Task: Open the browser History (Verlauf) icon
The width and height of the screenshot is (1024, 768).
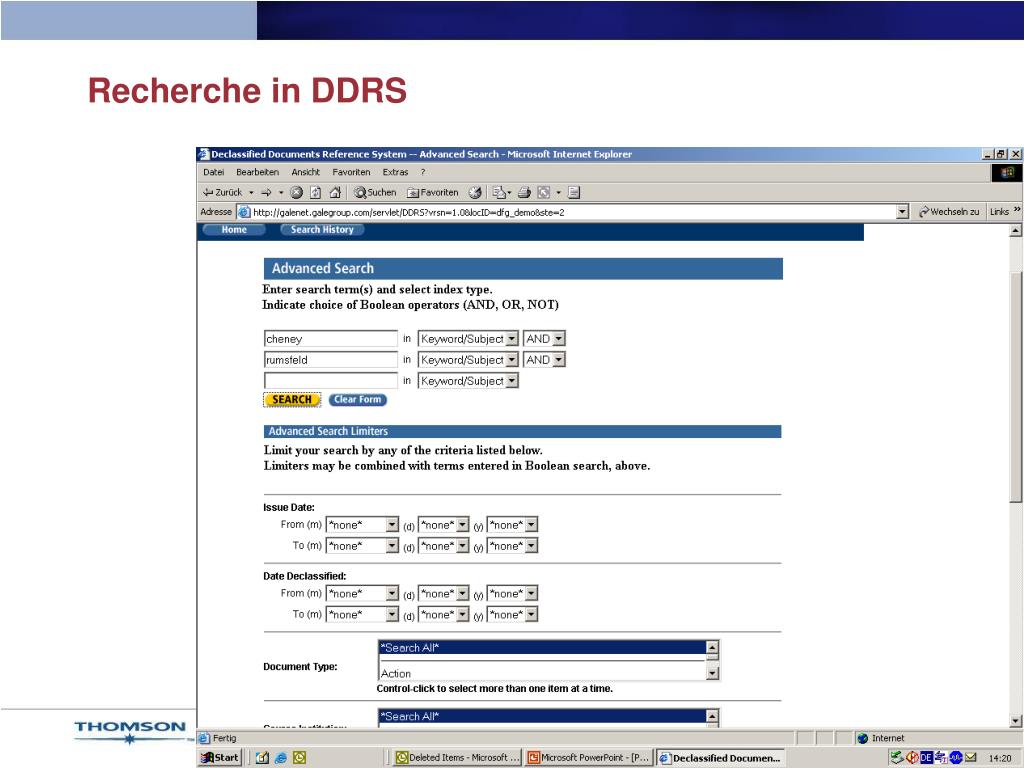Action: coord(475,193)
